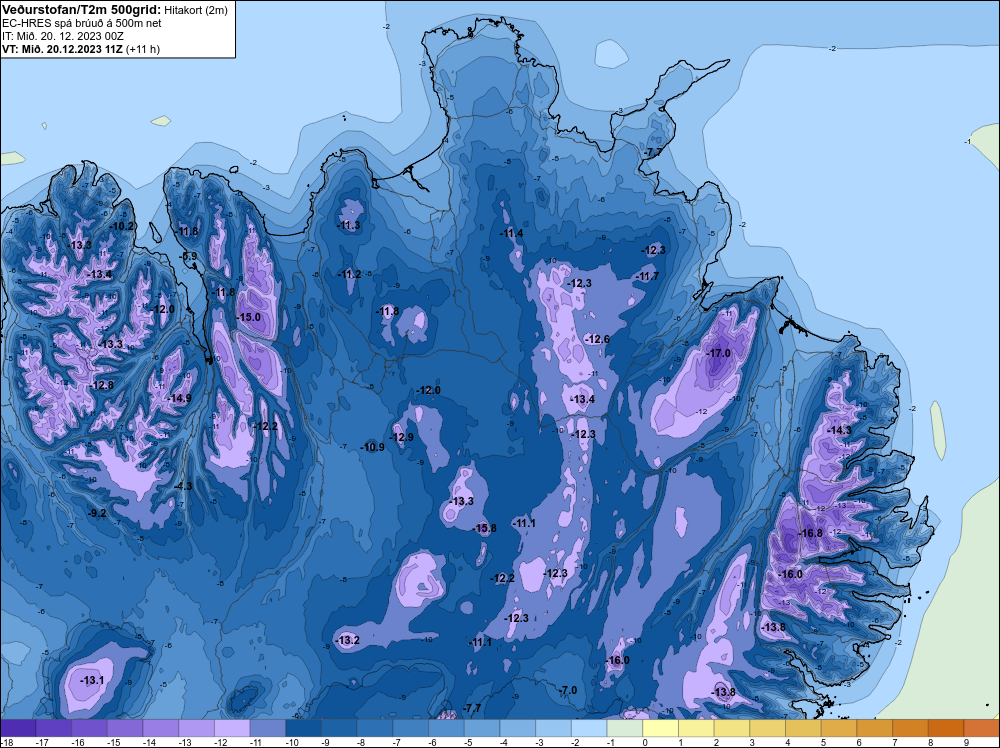Pick the legend swatch labeled 1
The height and width of the screenshot is (748, 1000).
696,728
